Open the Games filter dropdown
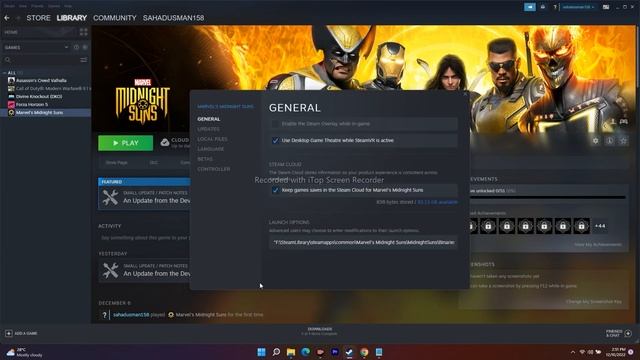This screenshot has width=640, height=360. click(x=36, y=47)
